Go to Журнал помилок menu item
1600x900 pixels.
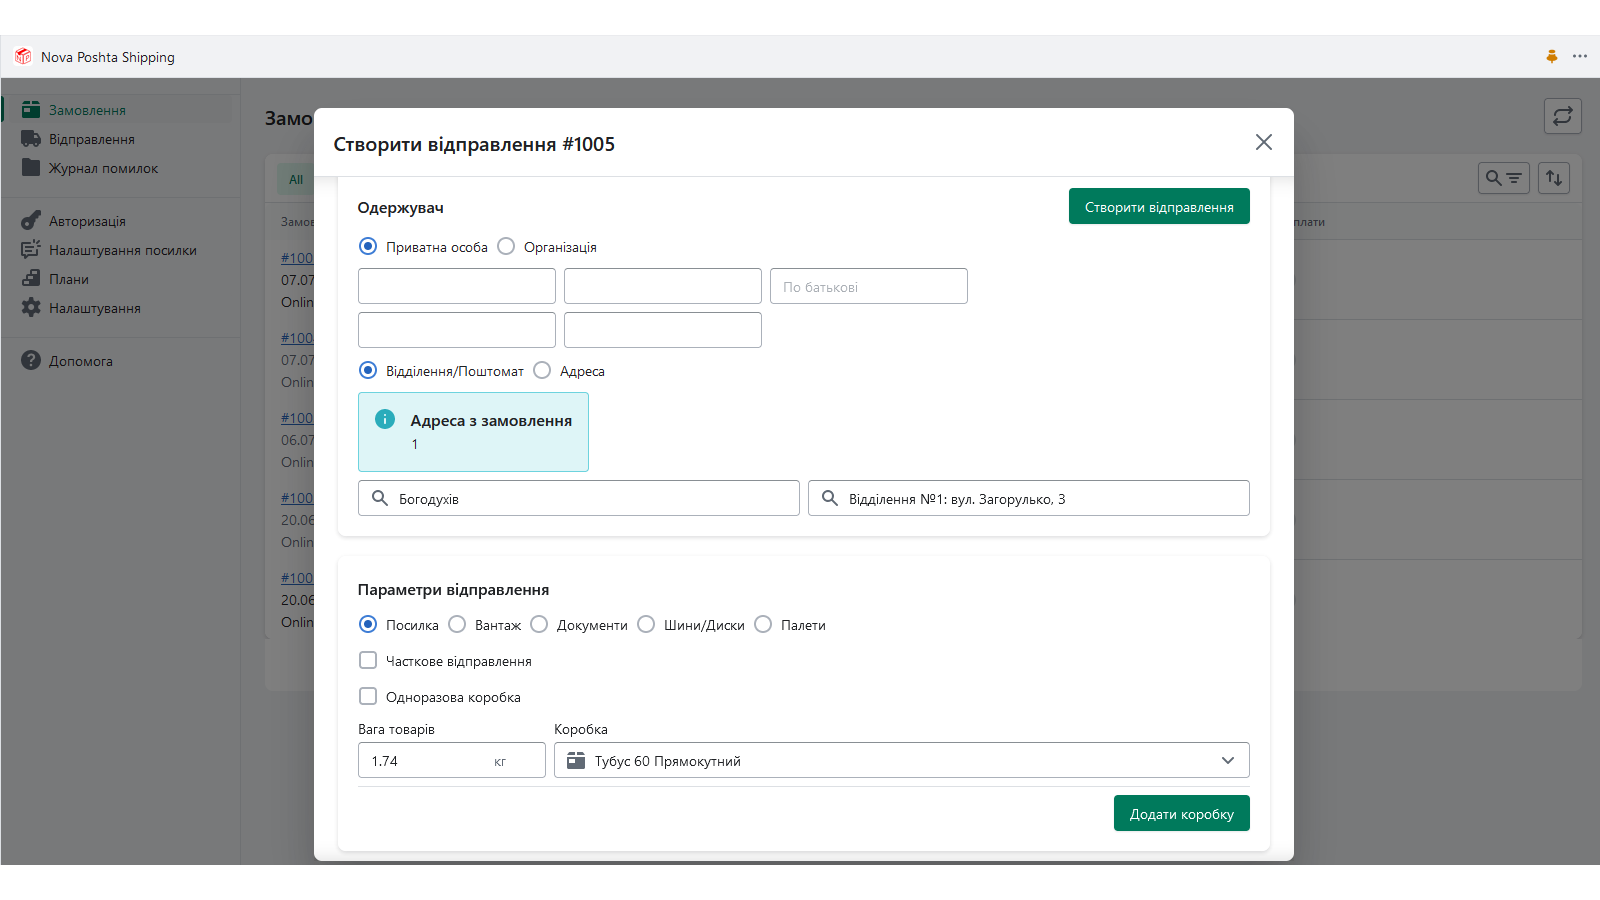(103, 168)
